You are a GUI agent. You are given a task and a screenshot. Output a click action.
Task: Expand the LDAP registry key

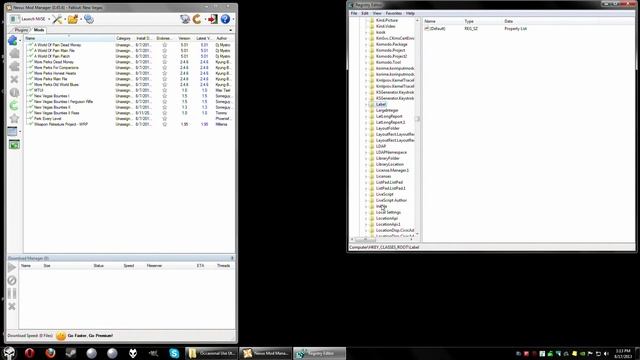coord(366,146)
